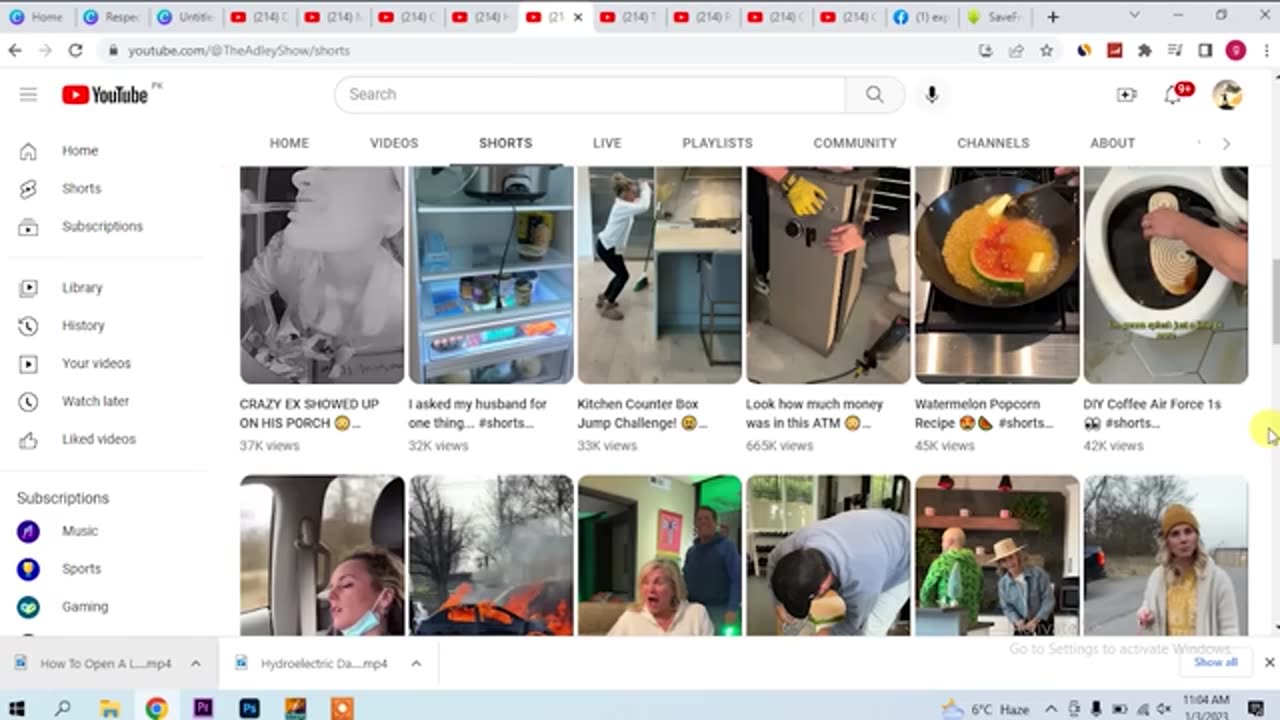Open the ATM money short thumbnail
The height and width of the screenshot is (720, 1280).
828,275
